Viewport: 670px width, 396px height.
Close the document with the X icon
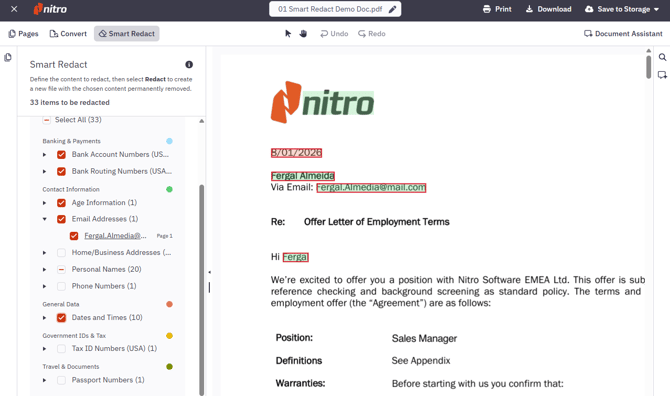tap(14, 9)
